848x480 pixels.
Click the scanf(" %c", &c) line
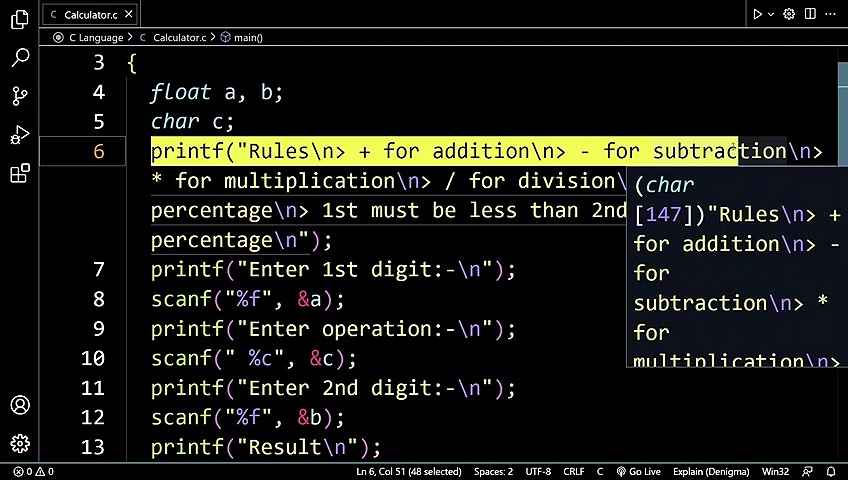(254, 358)
